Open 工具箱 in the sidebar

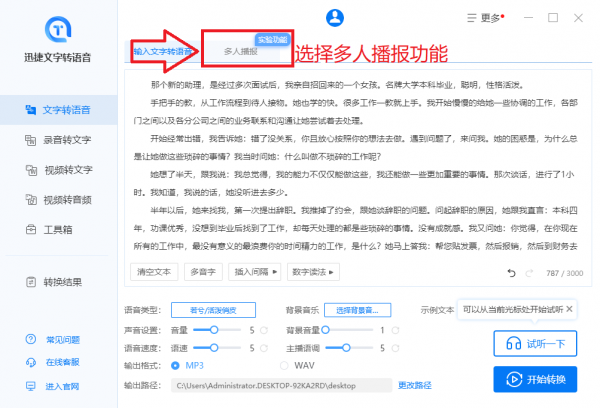pos(59,229)
